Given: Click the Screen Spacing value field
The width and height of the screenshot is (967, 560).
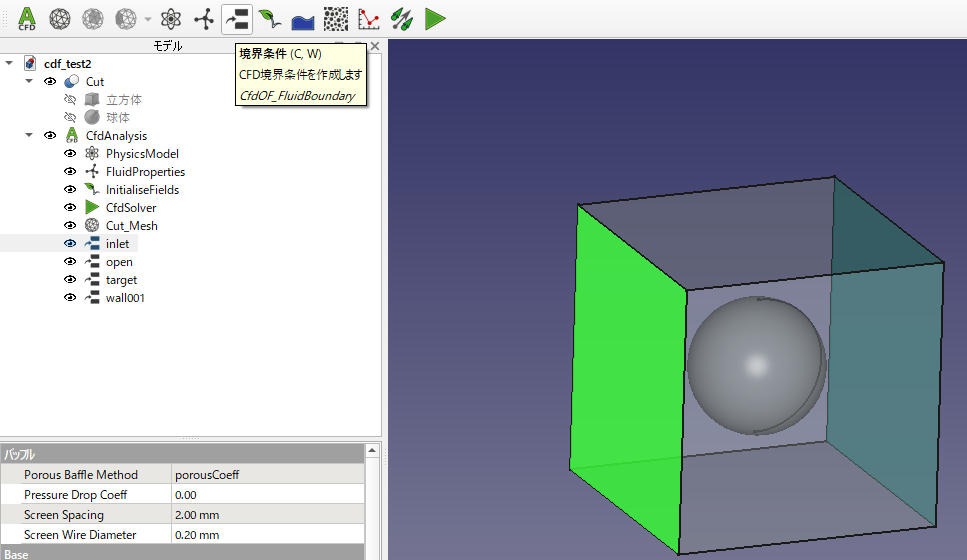Looking at the screenshot, I should coord(265,515).
